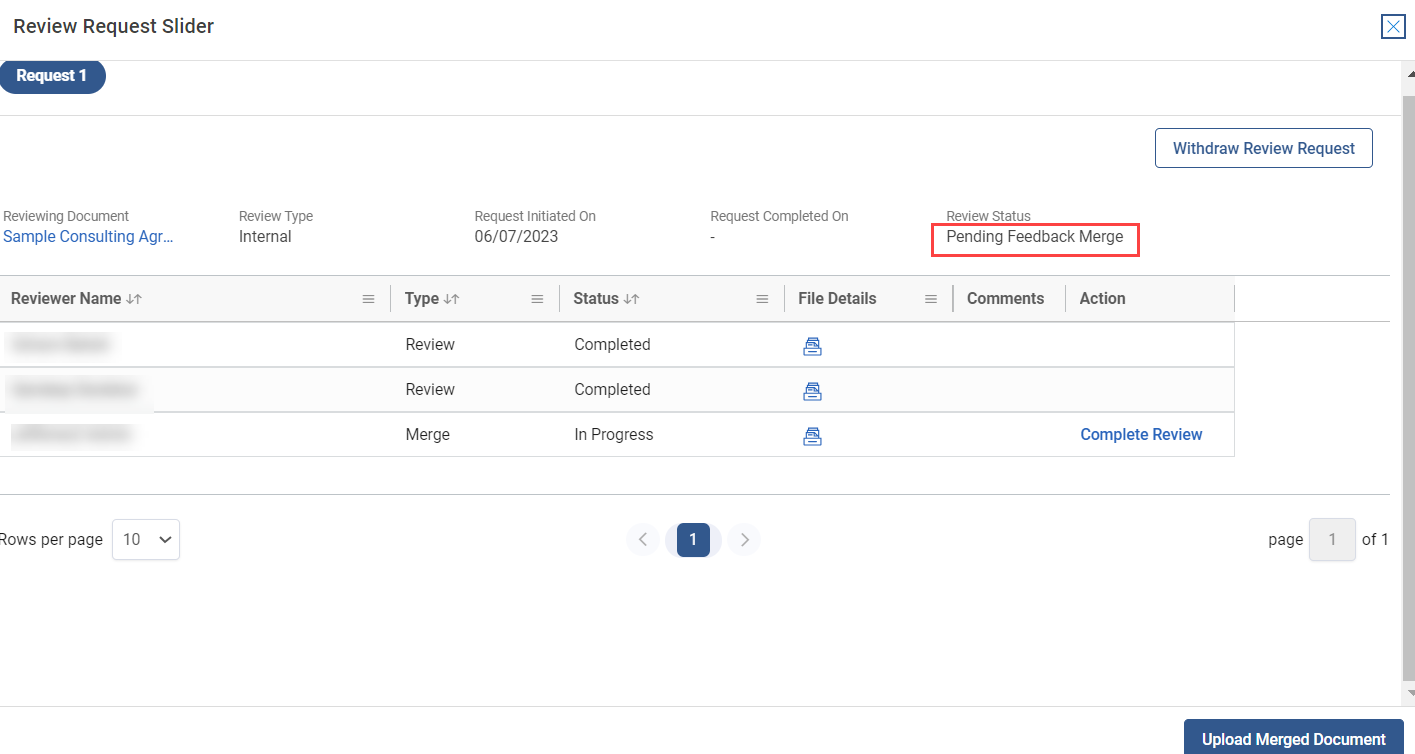Open file details for first Review row
1415x754 pixels.
click(812, 346)
